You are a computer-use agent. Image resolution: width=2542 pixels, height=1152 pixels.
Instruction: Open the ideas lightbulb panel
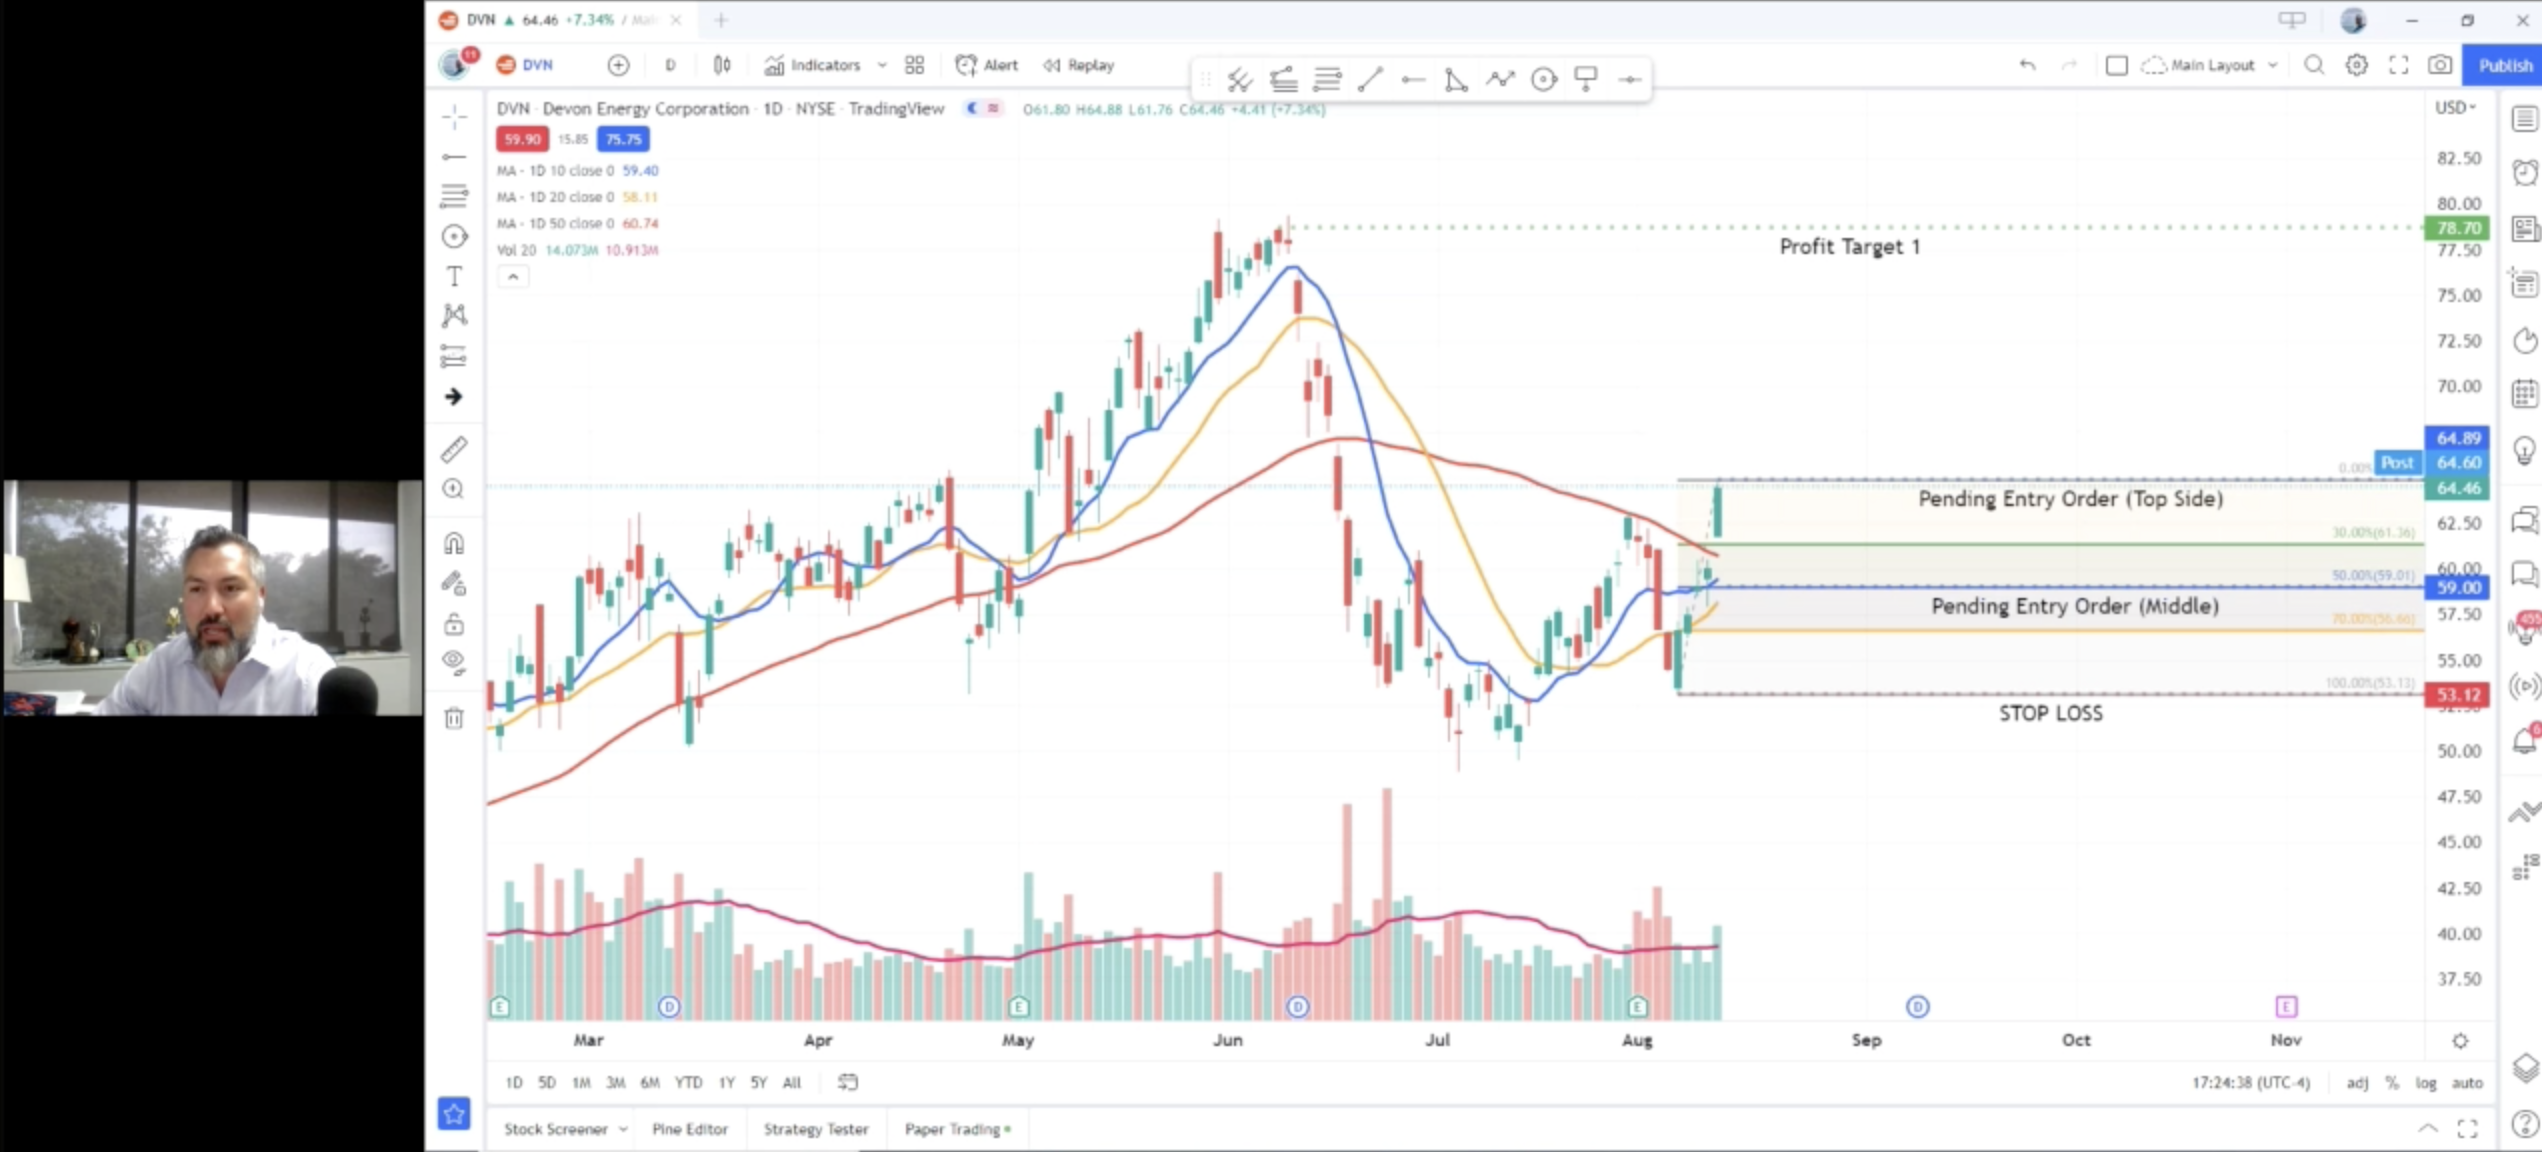point(2524,450)
